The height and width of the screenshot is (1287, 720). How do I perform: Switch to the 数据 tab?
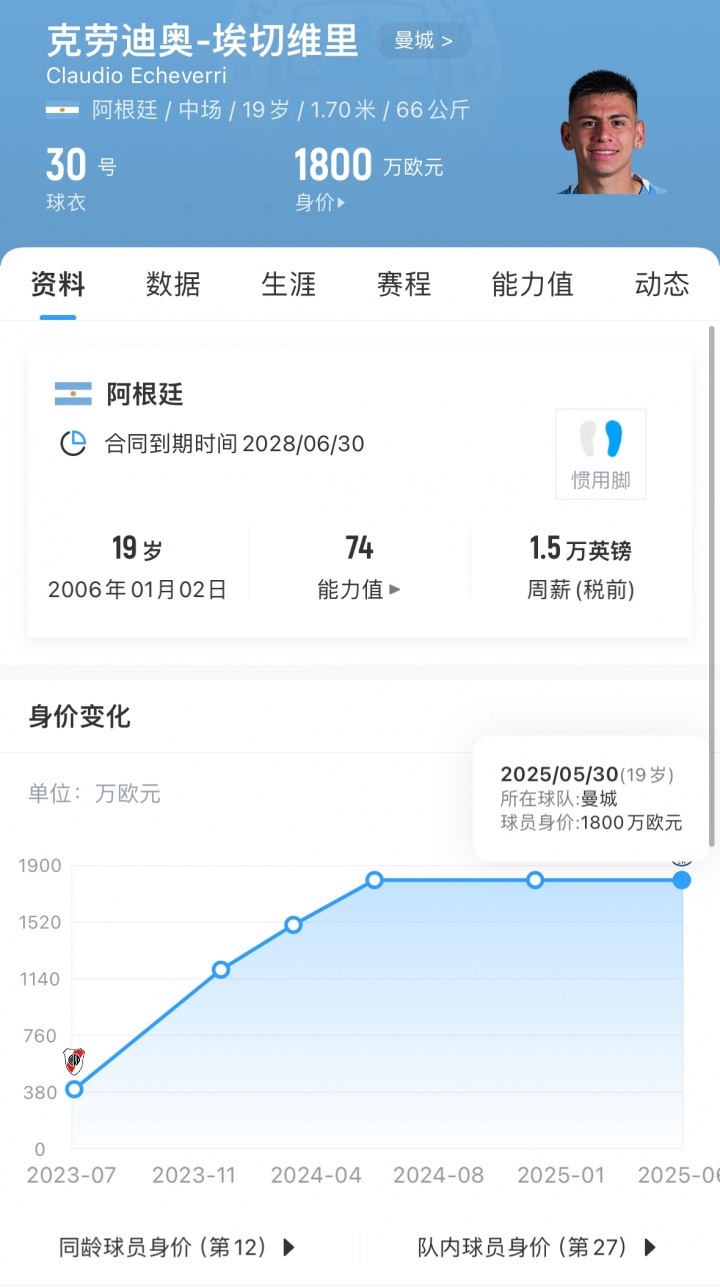(x=173, y=284)
